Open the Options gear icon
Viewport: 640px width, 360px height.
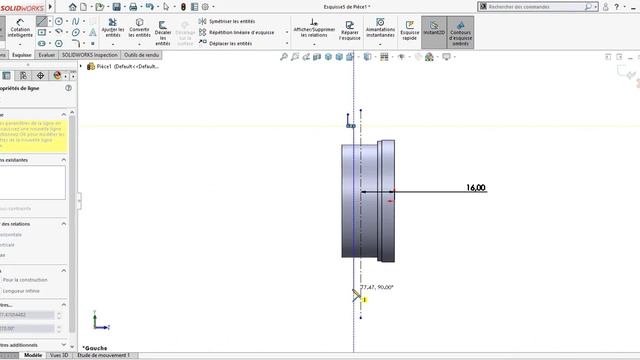click(205, 7)
